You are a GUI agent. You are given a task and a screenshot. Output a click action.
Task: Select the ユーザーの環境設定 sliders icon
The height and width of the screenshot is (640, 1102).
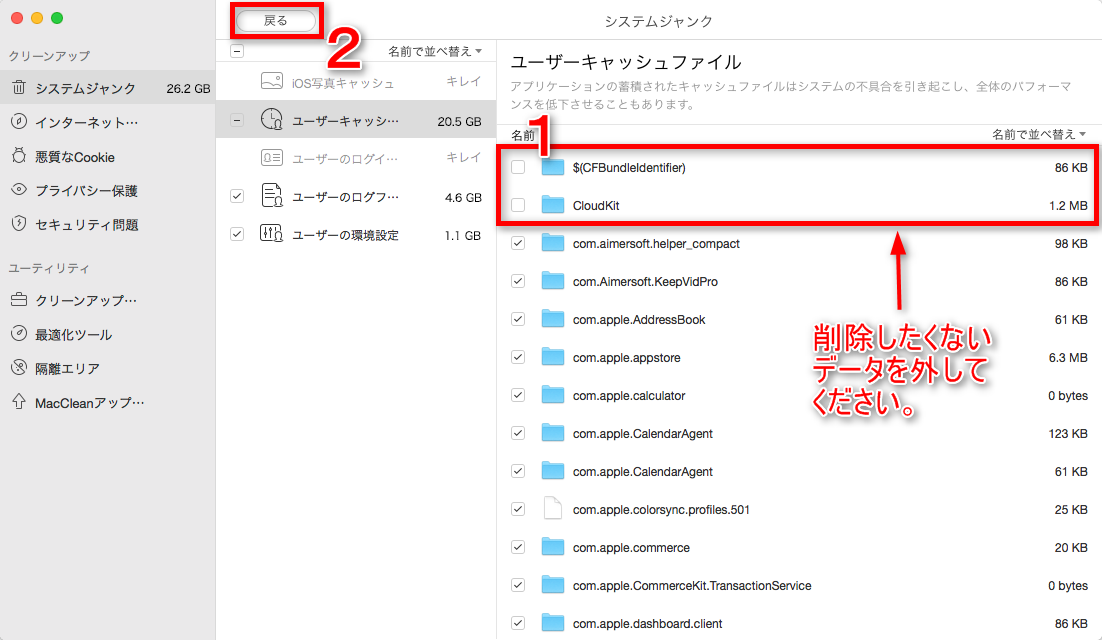[271, 233]
